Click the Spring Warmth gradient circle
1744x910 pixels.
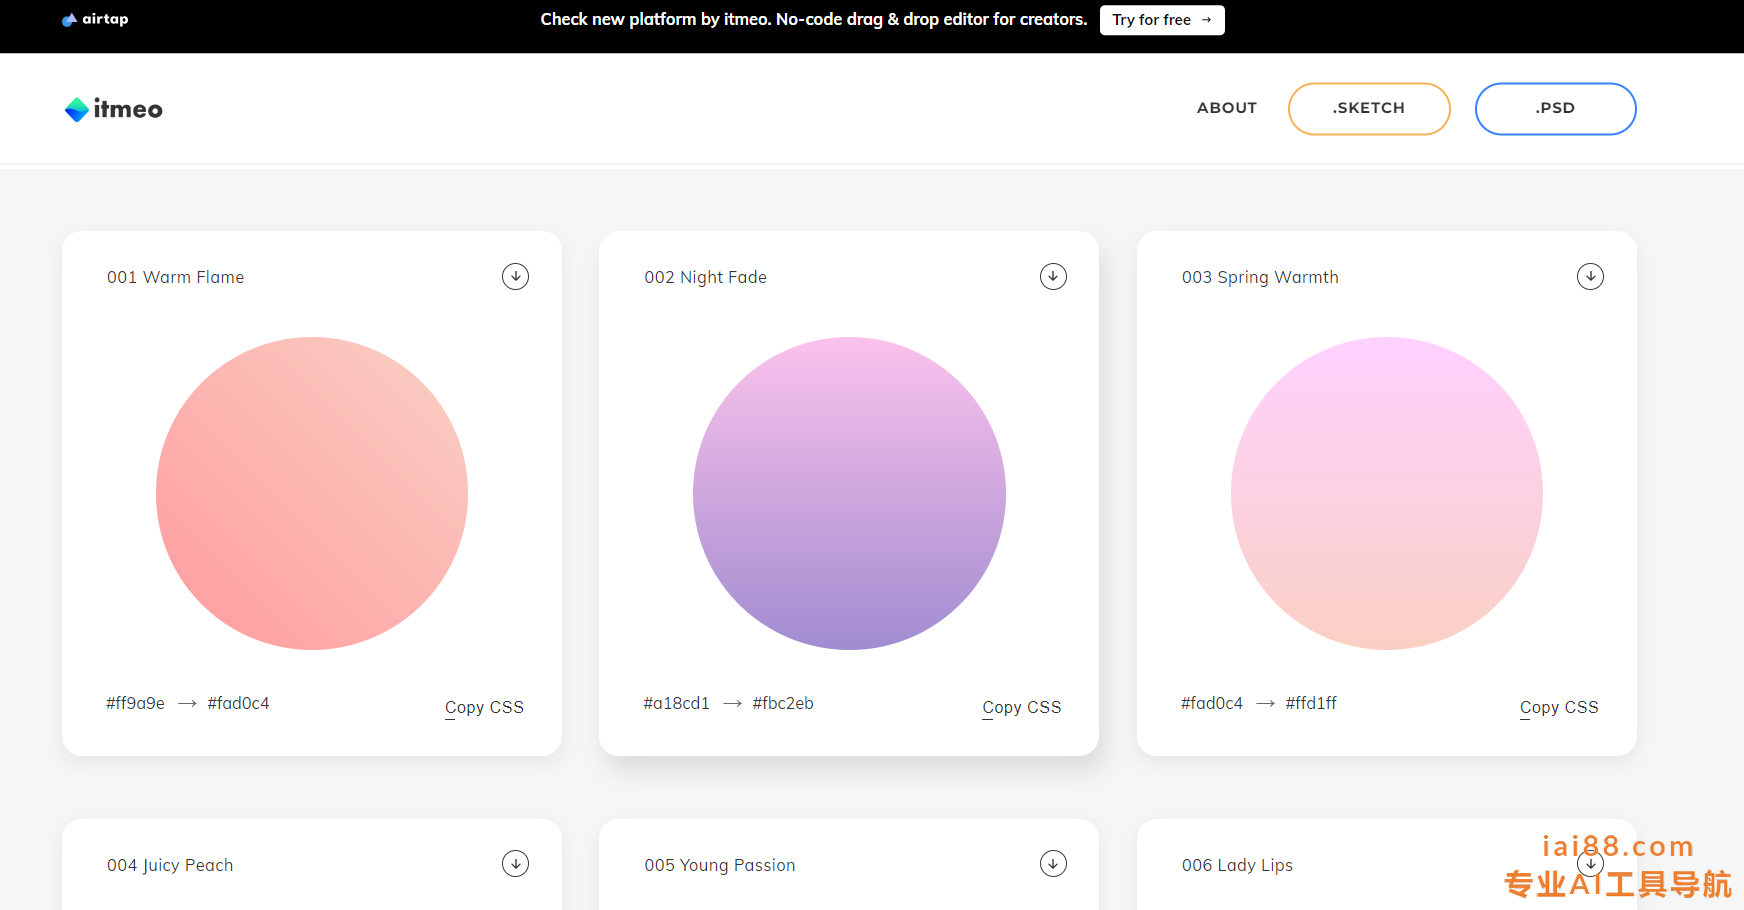pos(1386,493)
